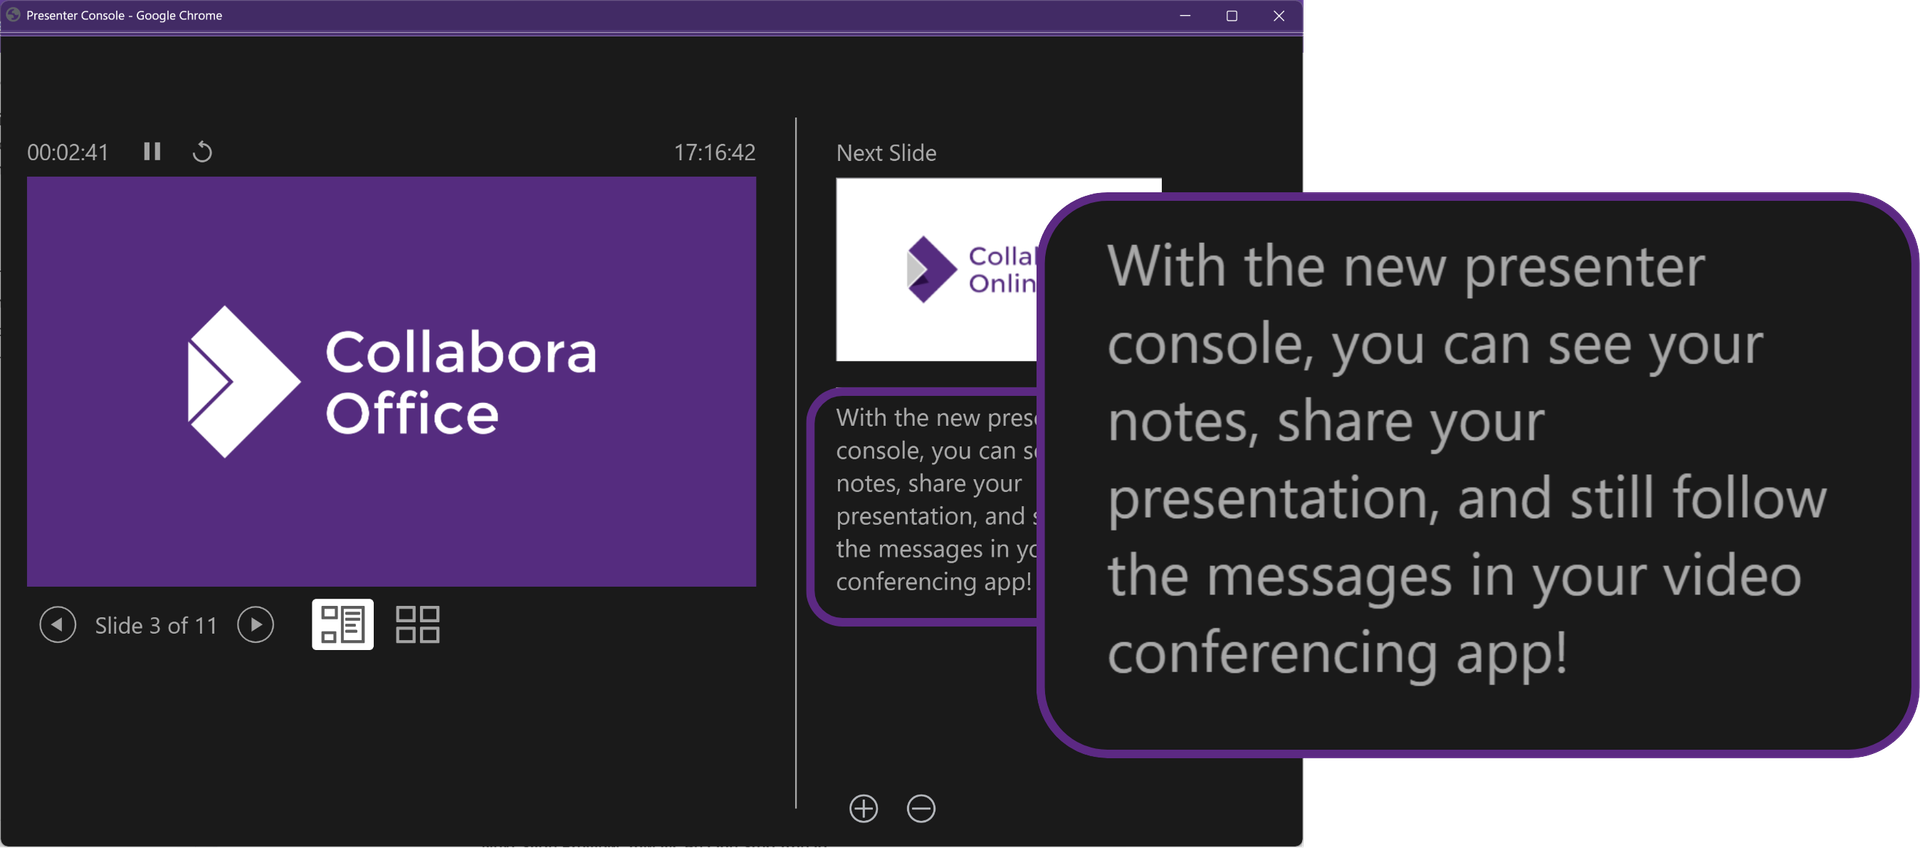
Task: Click the Next Slide heading
Action: 886,153
